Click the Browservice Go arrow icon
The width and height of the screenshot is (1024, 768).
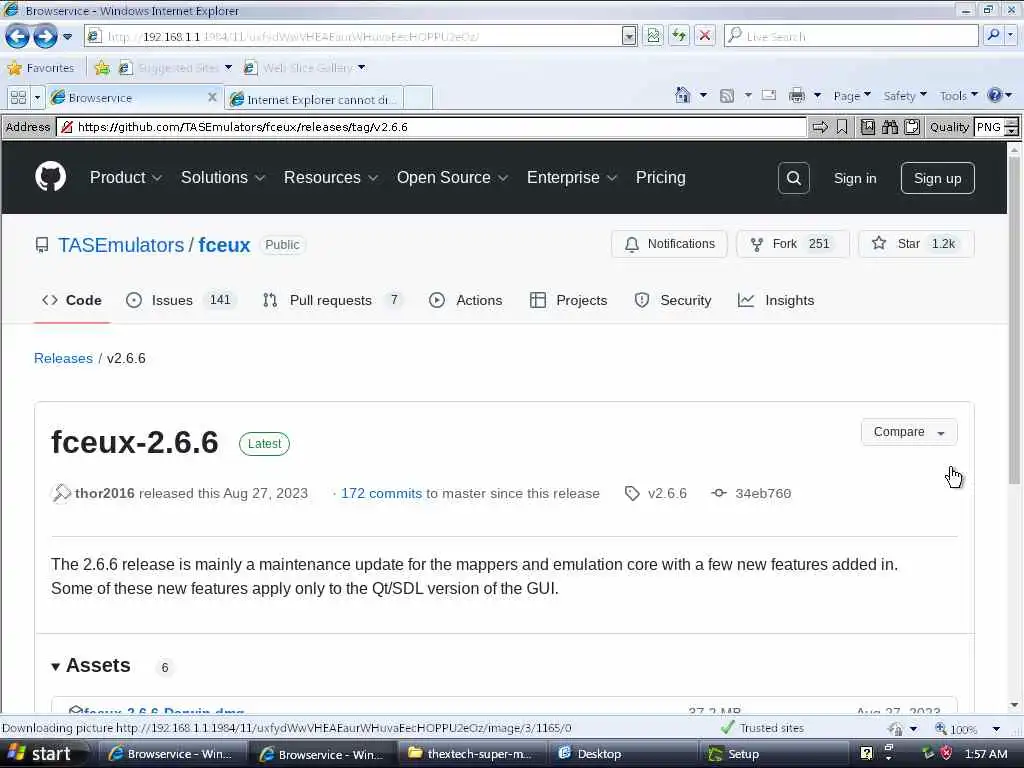point(820,127)
